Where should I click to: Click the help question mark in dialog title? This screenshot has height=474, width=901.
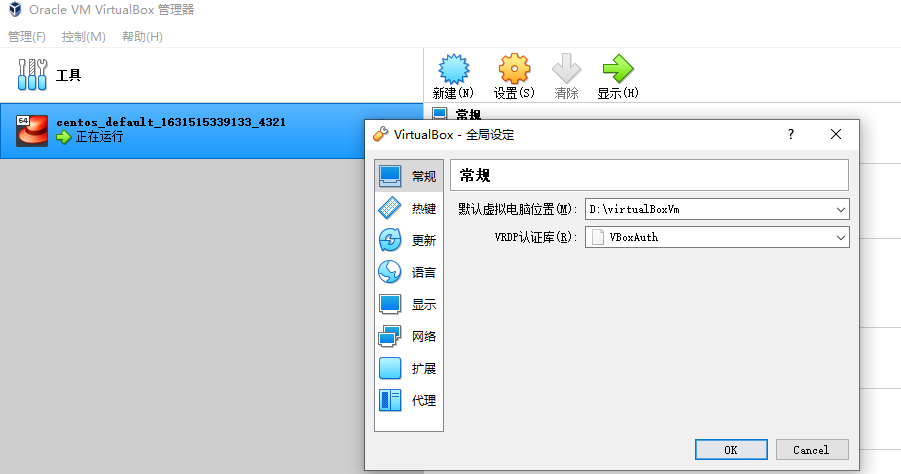791,134
